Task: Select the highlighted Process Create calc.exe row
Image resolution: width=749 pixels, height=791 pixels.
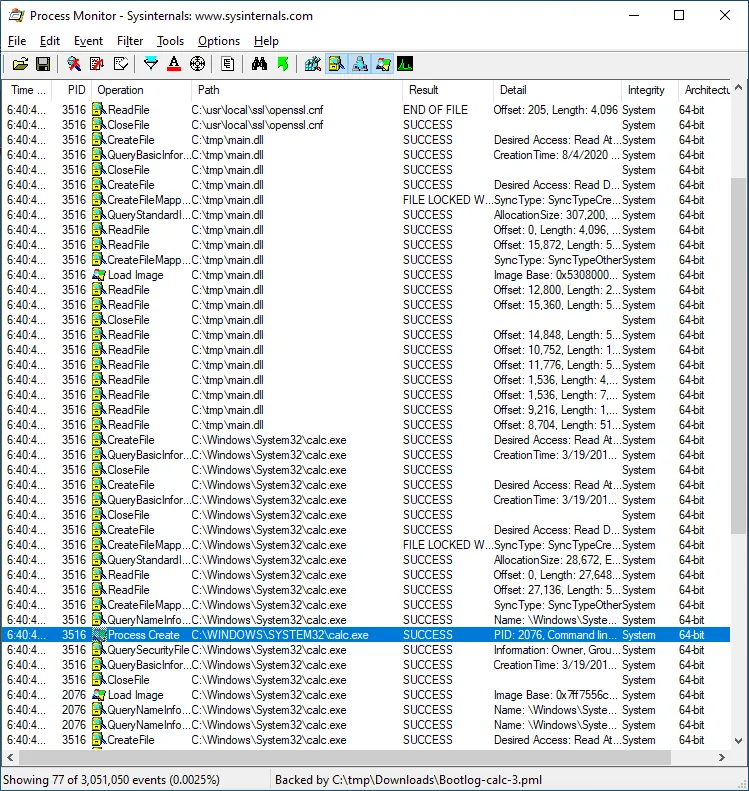Action: (366, 635)
